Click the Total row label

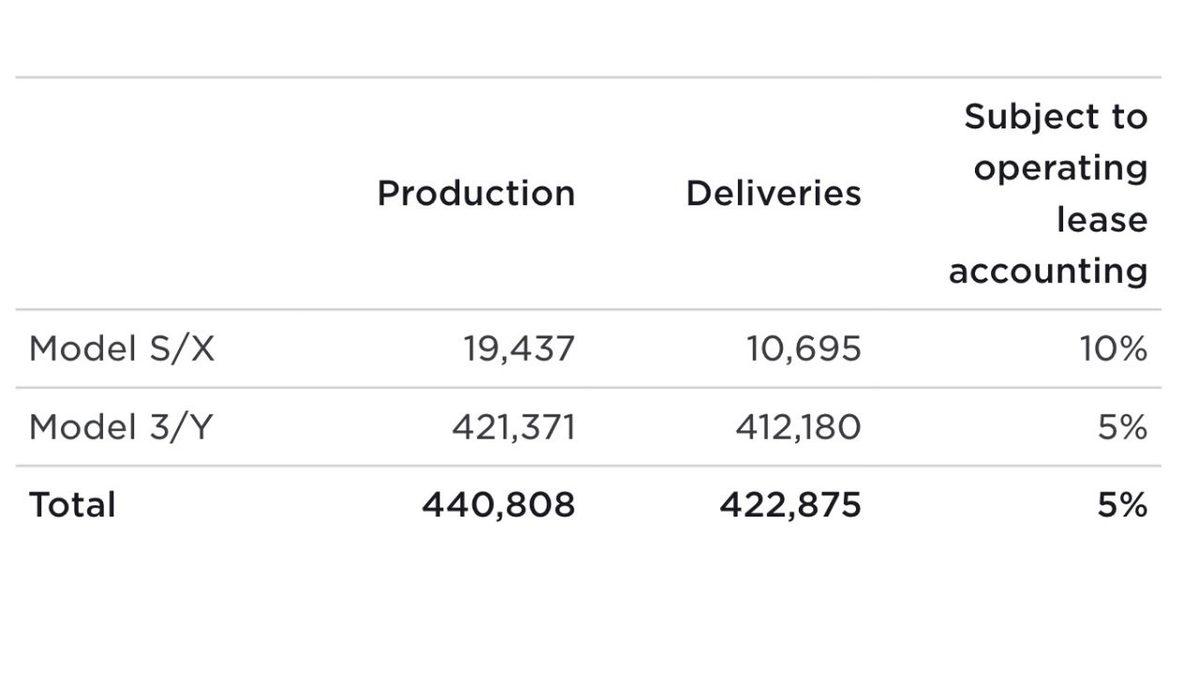pyautogui.click(x=72, y=504)
